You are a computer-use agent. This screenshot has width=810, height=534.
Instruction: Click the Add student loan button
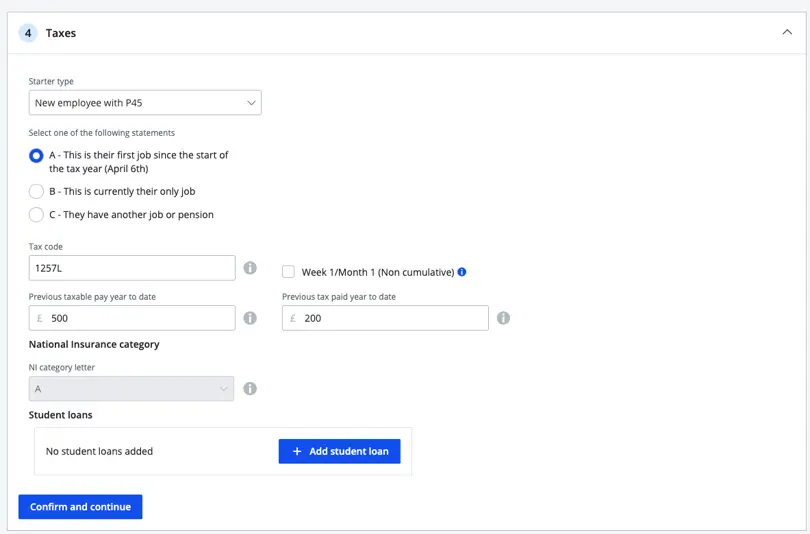coord(339,451)
